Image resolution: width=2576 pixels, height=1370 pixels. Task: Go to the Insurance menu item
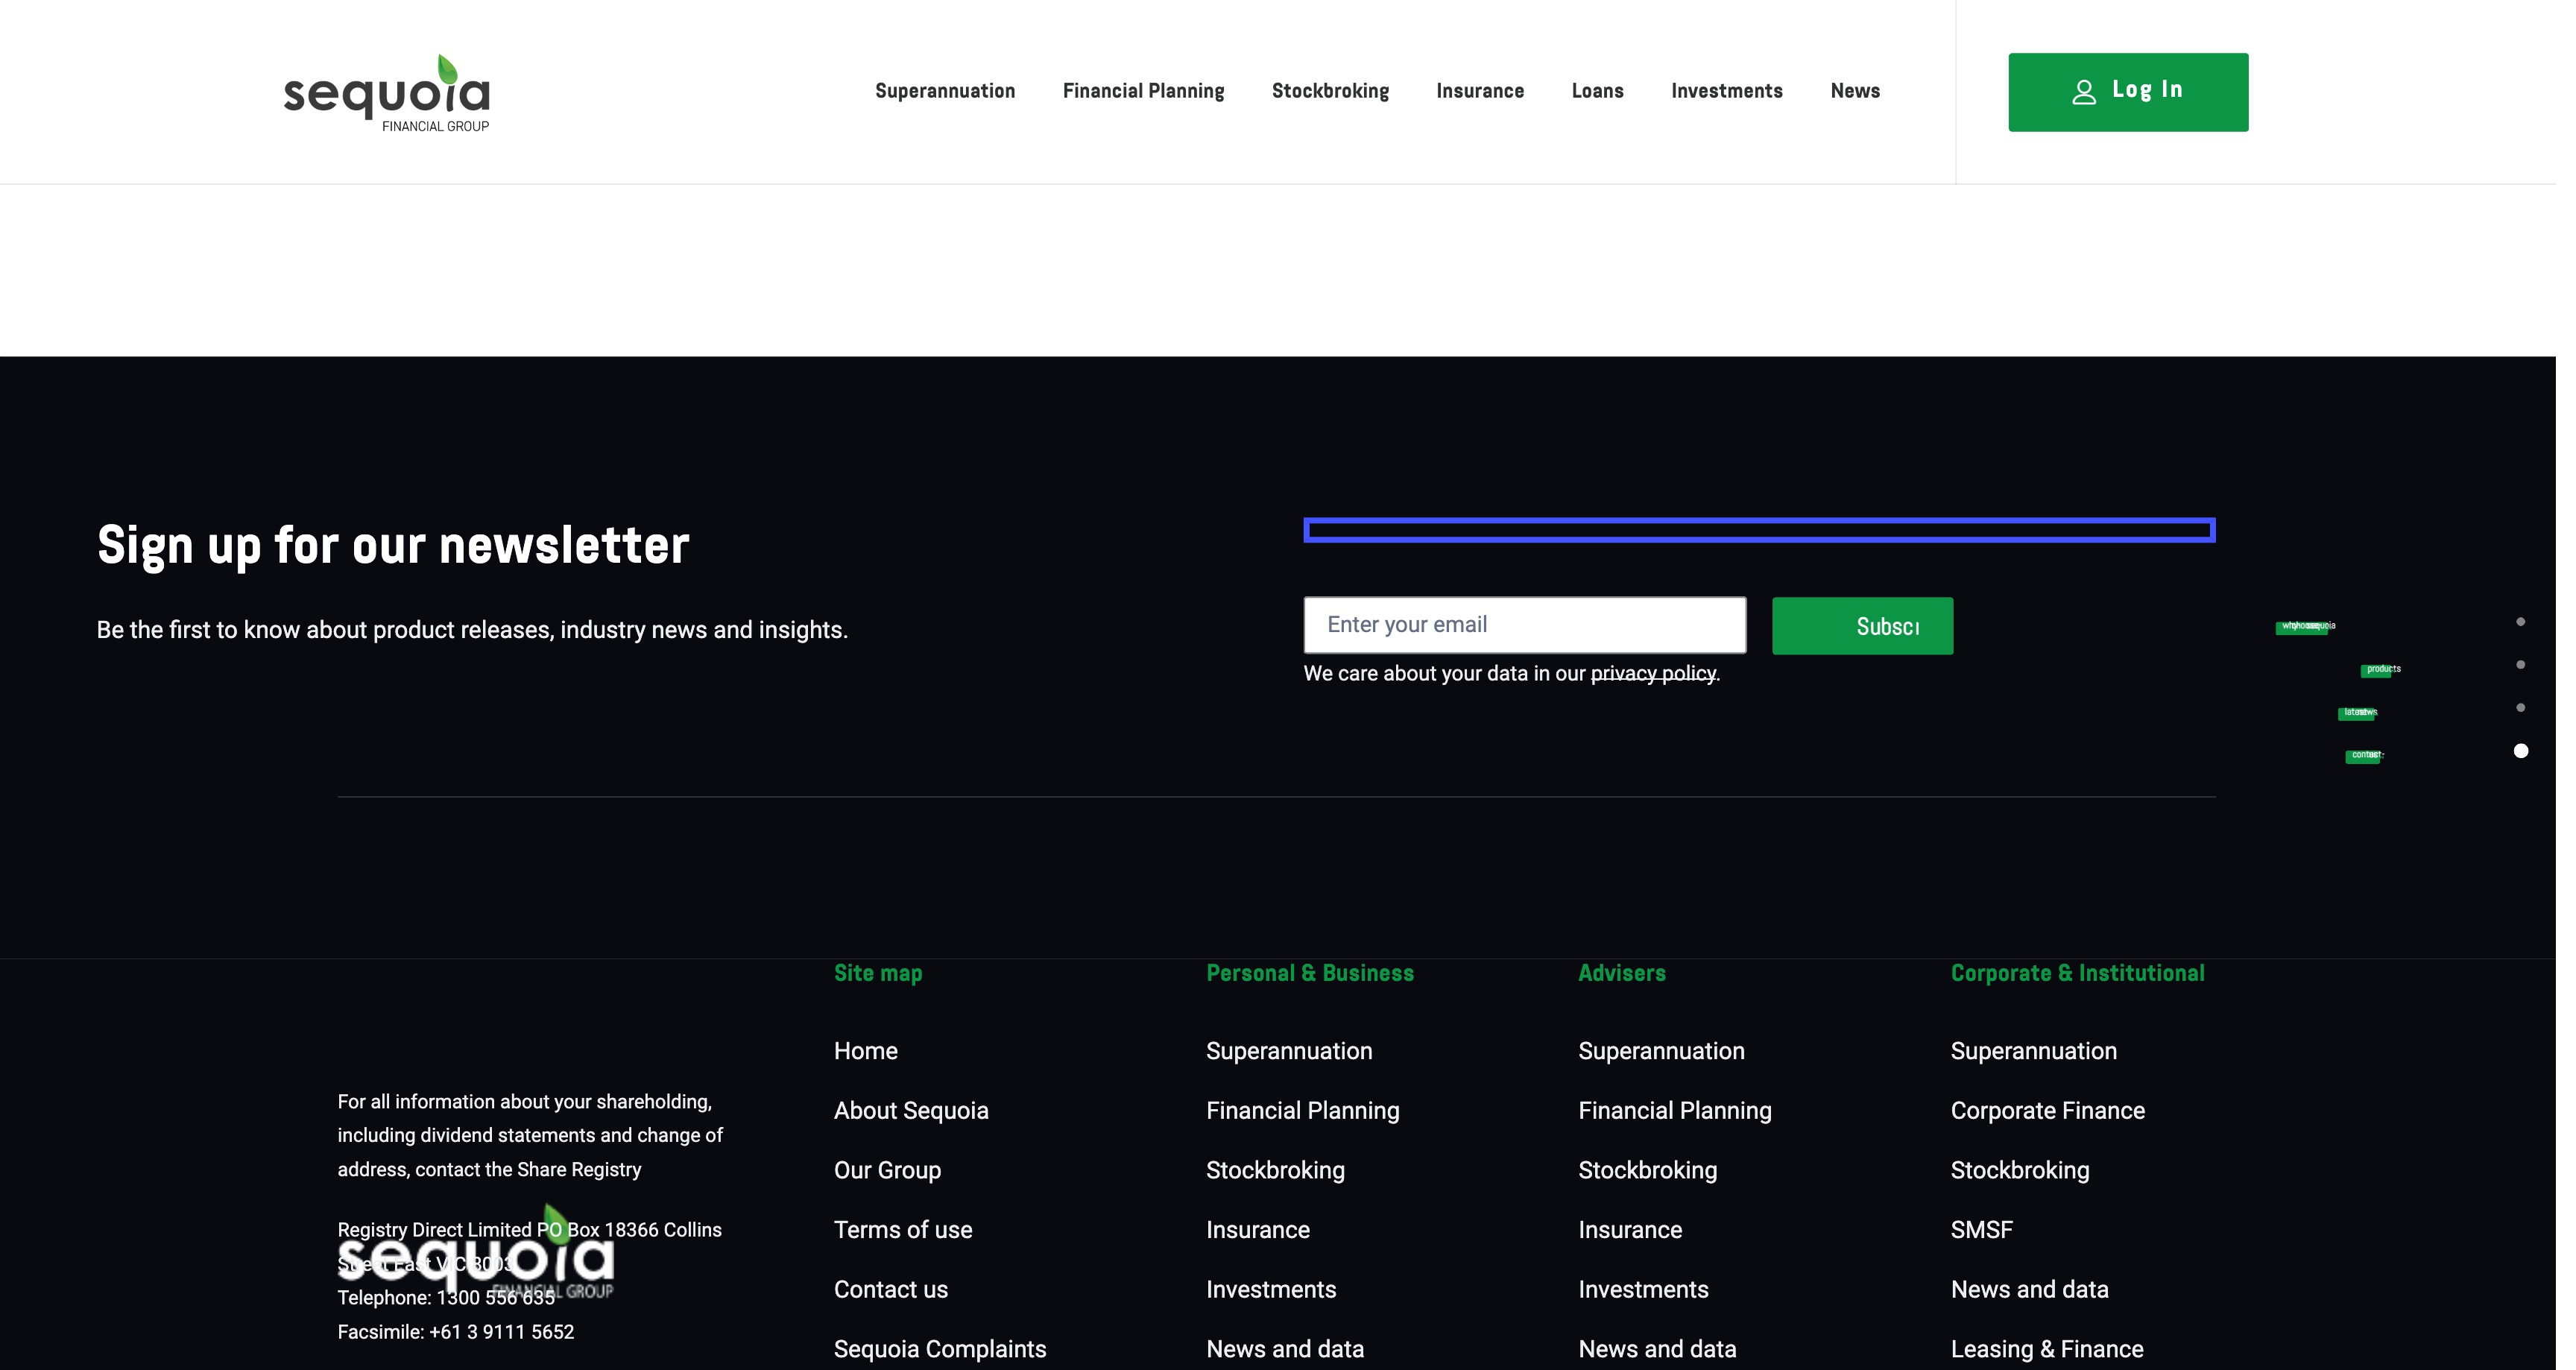pos(1480,91)
